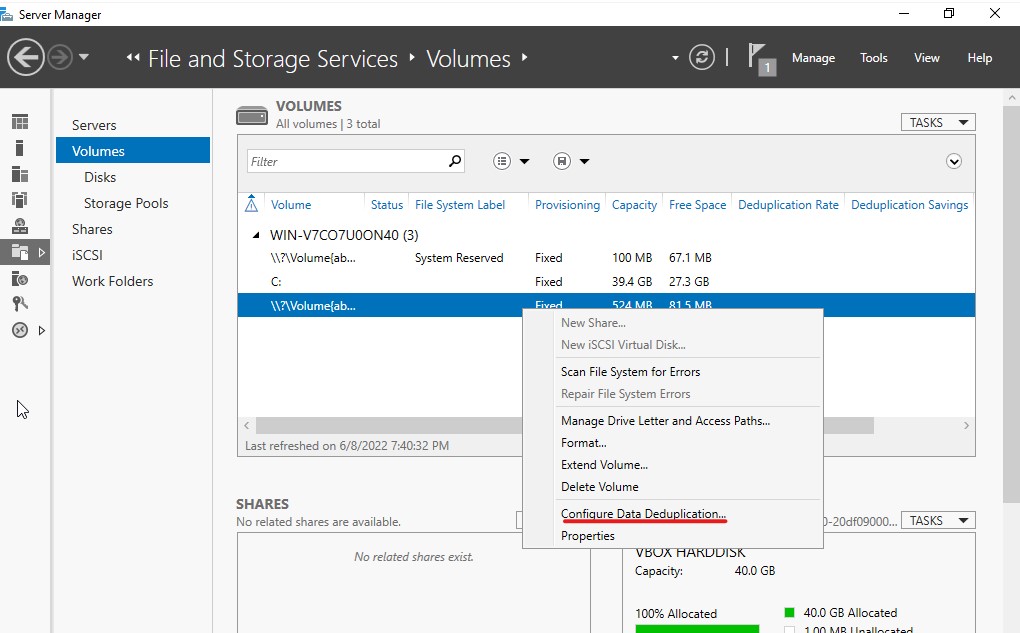The width and height of the screenshot is (1020, 633).
Task: Click the horizontal scrollbar left arrow
Action: [247, 425]
